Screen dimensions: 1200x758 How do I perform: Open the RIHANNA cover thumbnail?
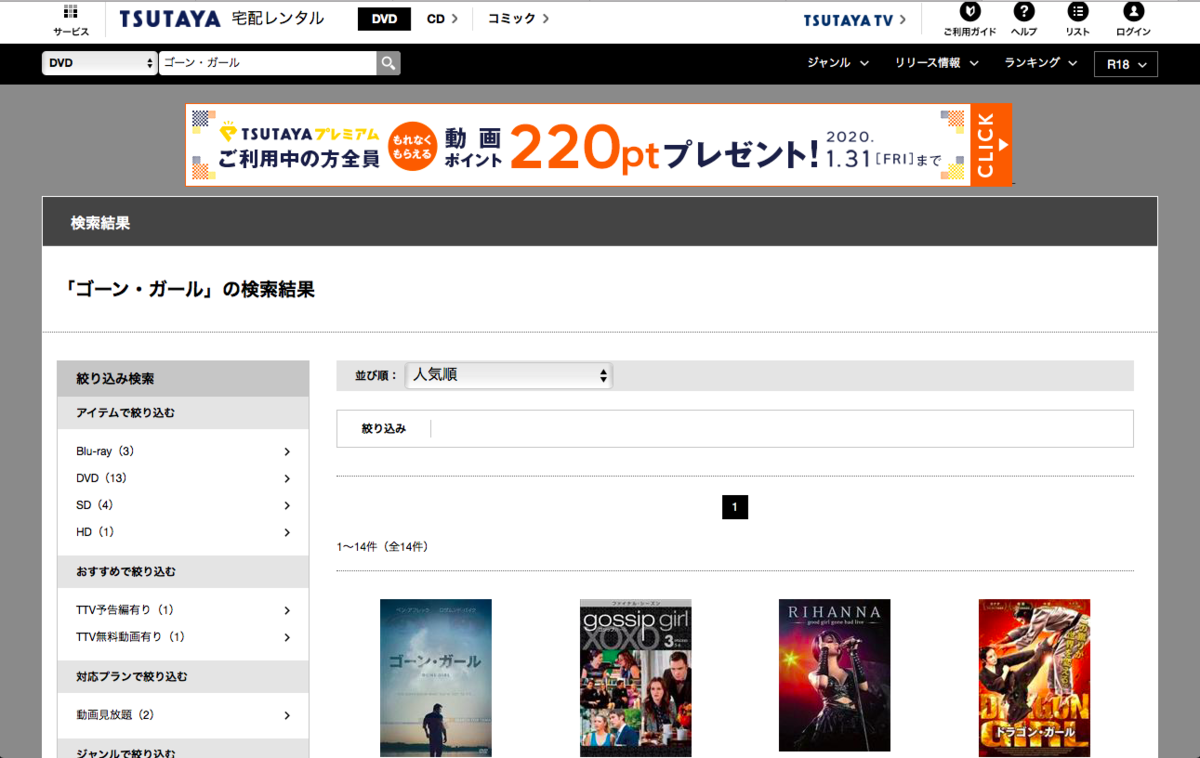(835, 675)
